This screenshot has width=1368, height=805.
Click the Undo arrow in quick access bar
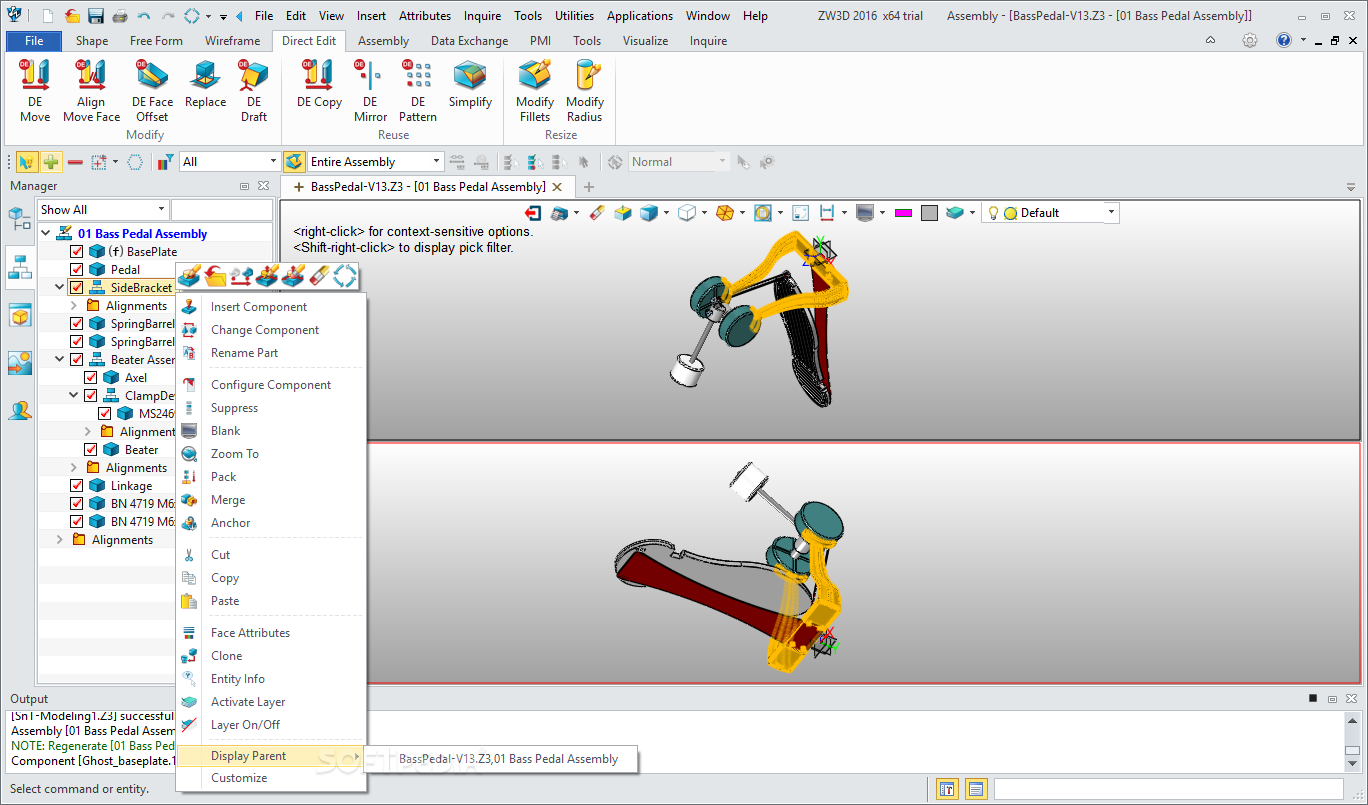coord(144,16)
